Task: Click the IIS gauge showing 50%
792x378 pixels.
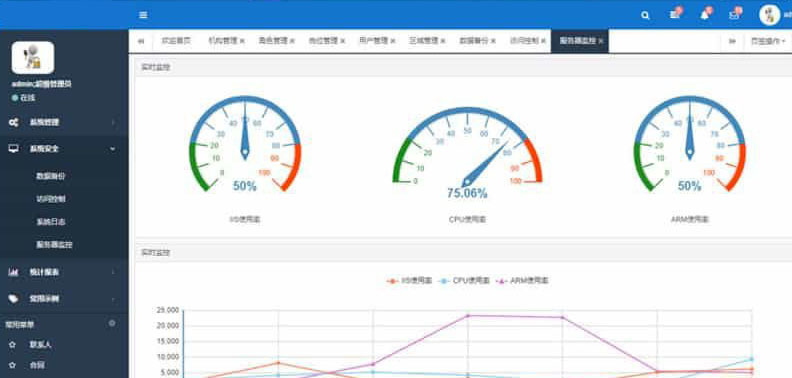Action: [245, 144]
